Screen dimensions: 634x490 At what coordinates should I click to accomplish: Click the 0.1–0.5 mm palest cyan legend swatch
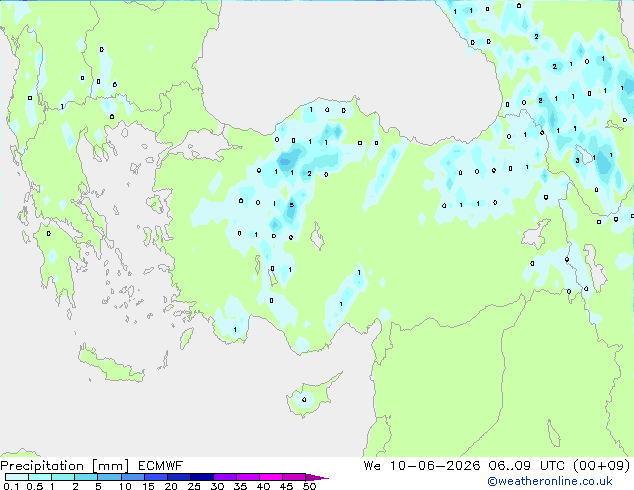coord(17,477)
